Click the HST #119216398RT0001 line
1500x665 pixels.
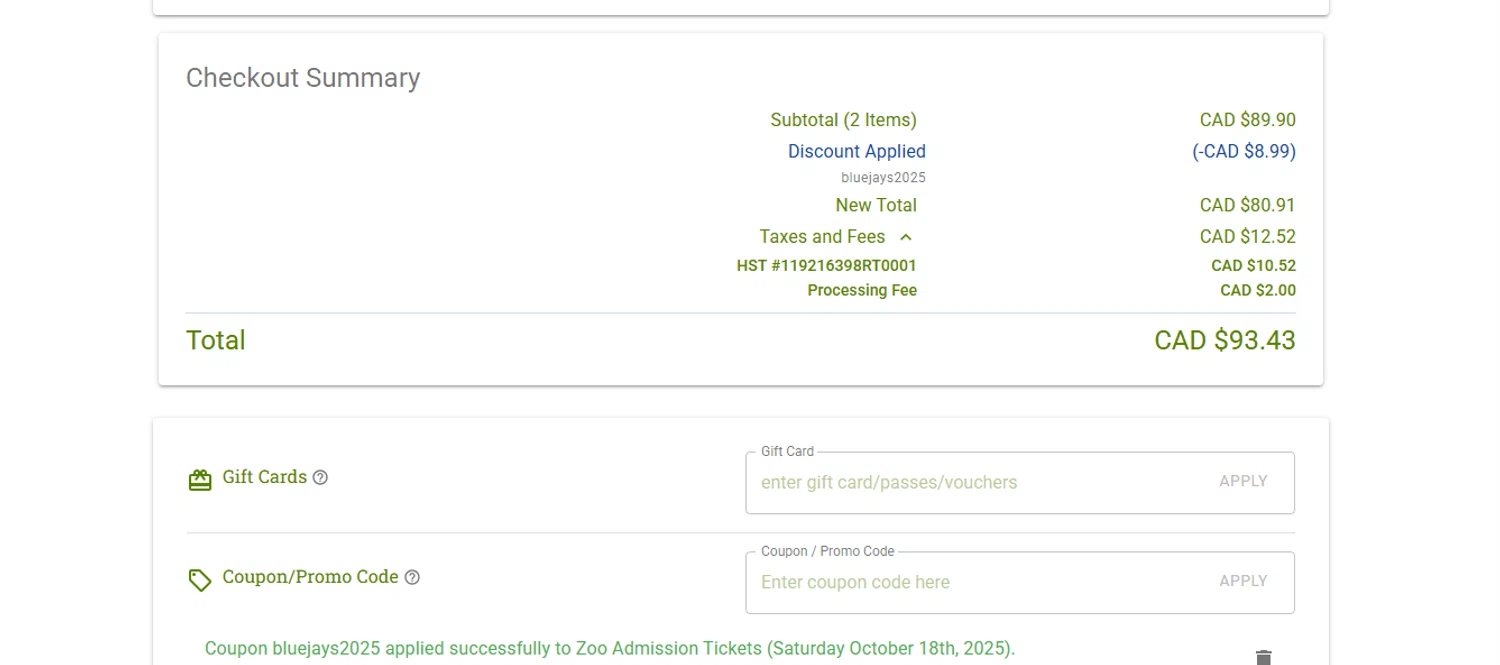click(x=826, y=266)
